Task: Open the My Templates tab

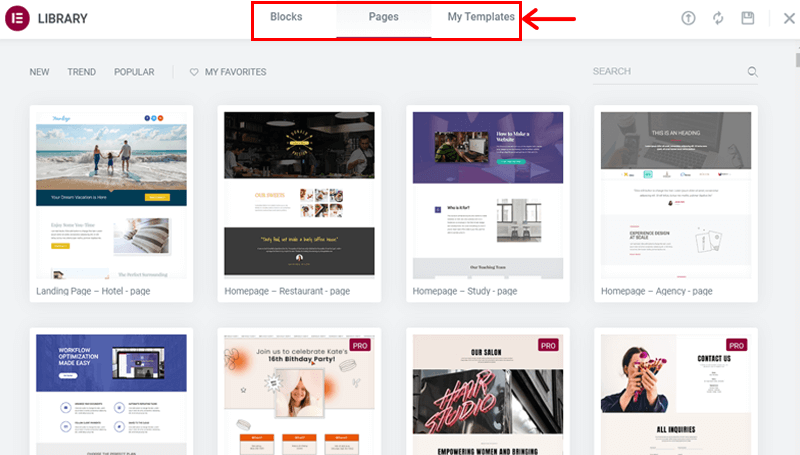Action: 481,17
